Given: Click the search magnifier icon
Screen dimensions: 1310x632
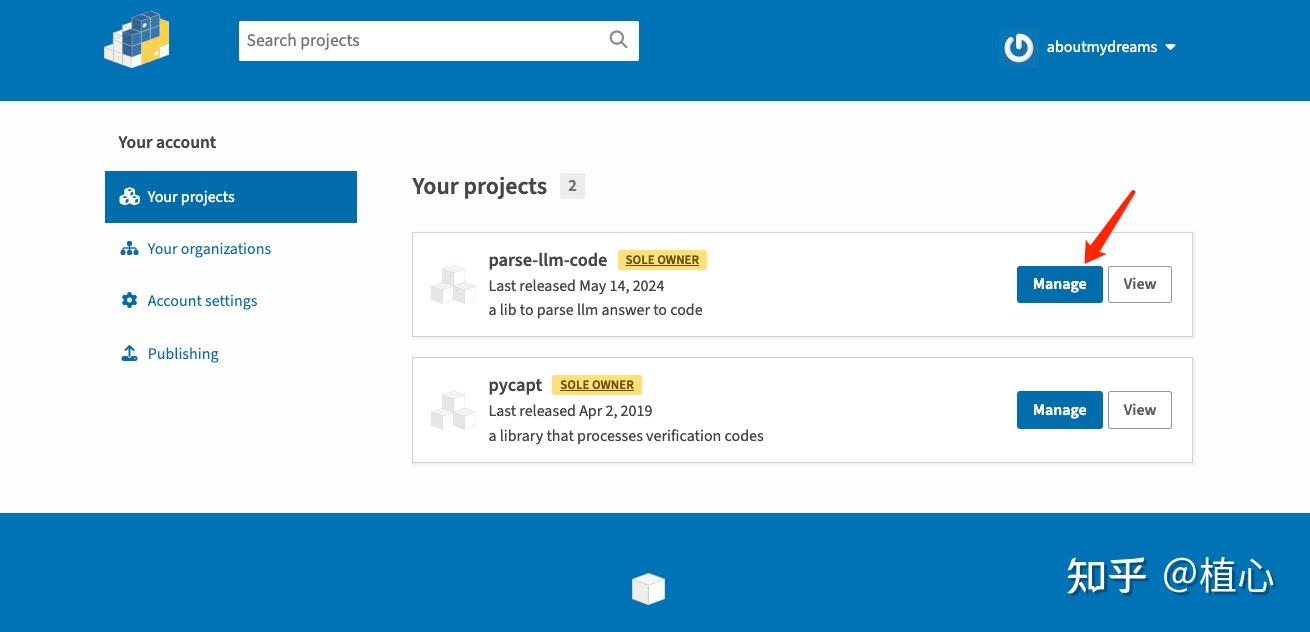Looking at the screenshot, I should coord(618,40).
